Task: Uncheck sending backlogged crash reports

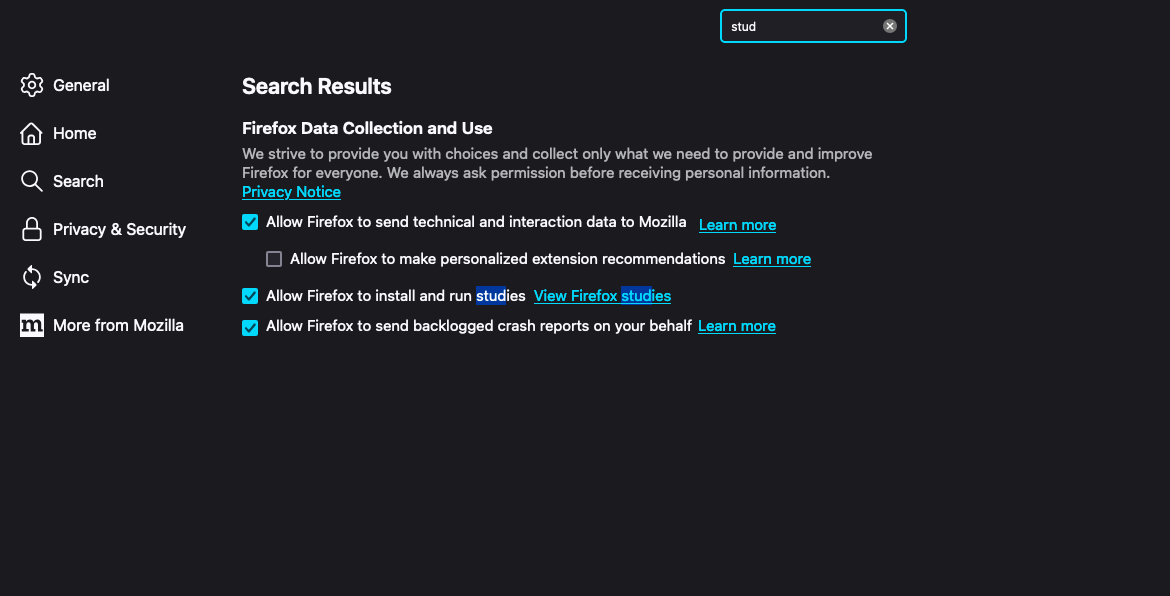Action: pos(250,327)
